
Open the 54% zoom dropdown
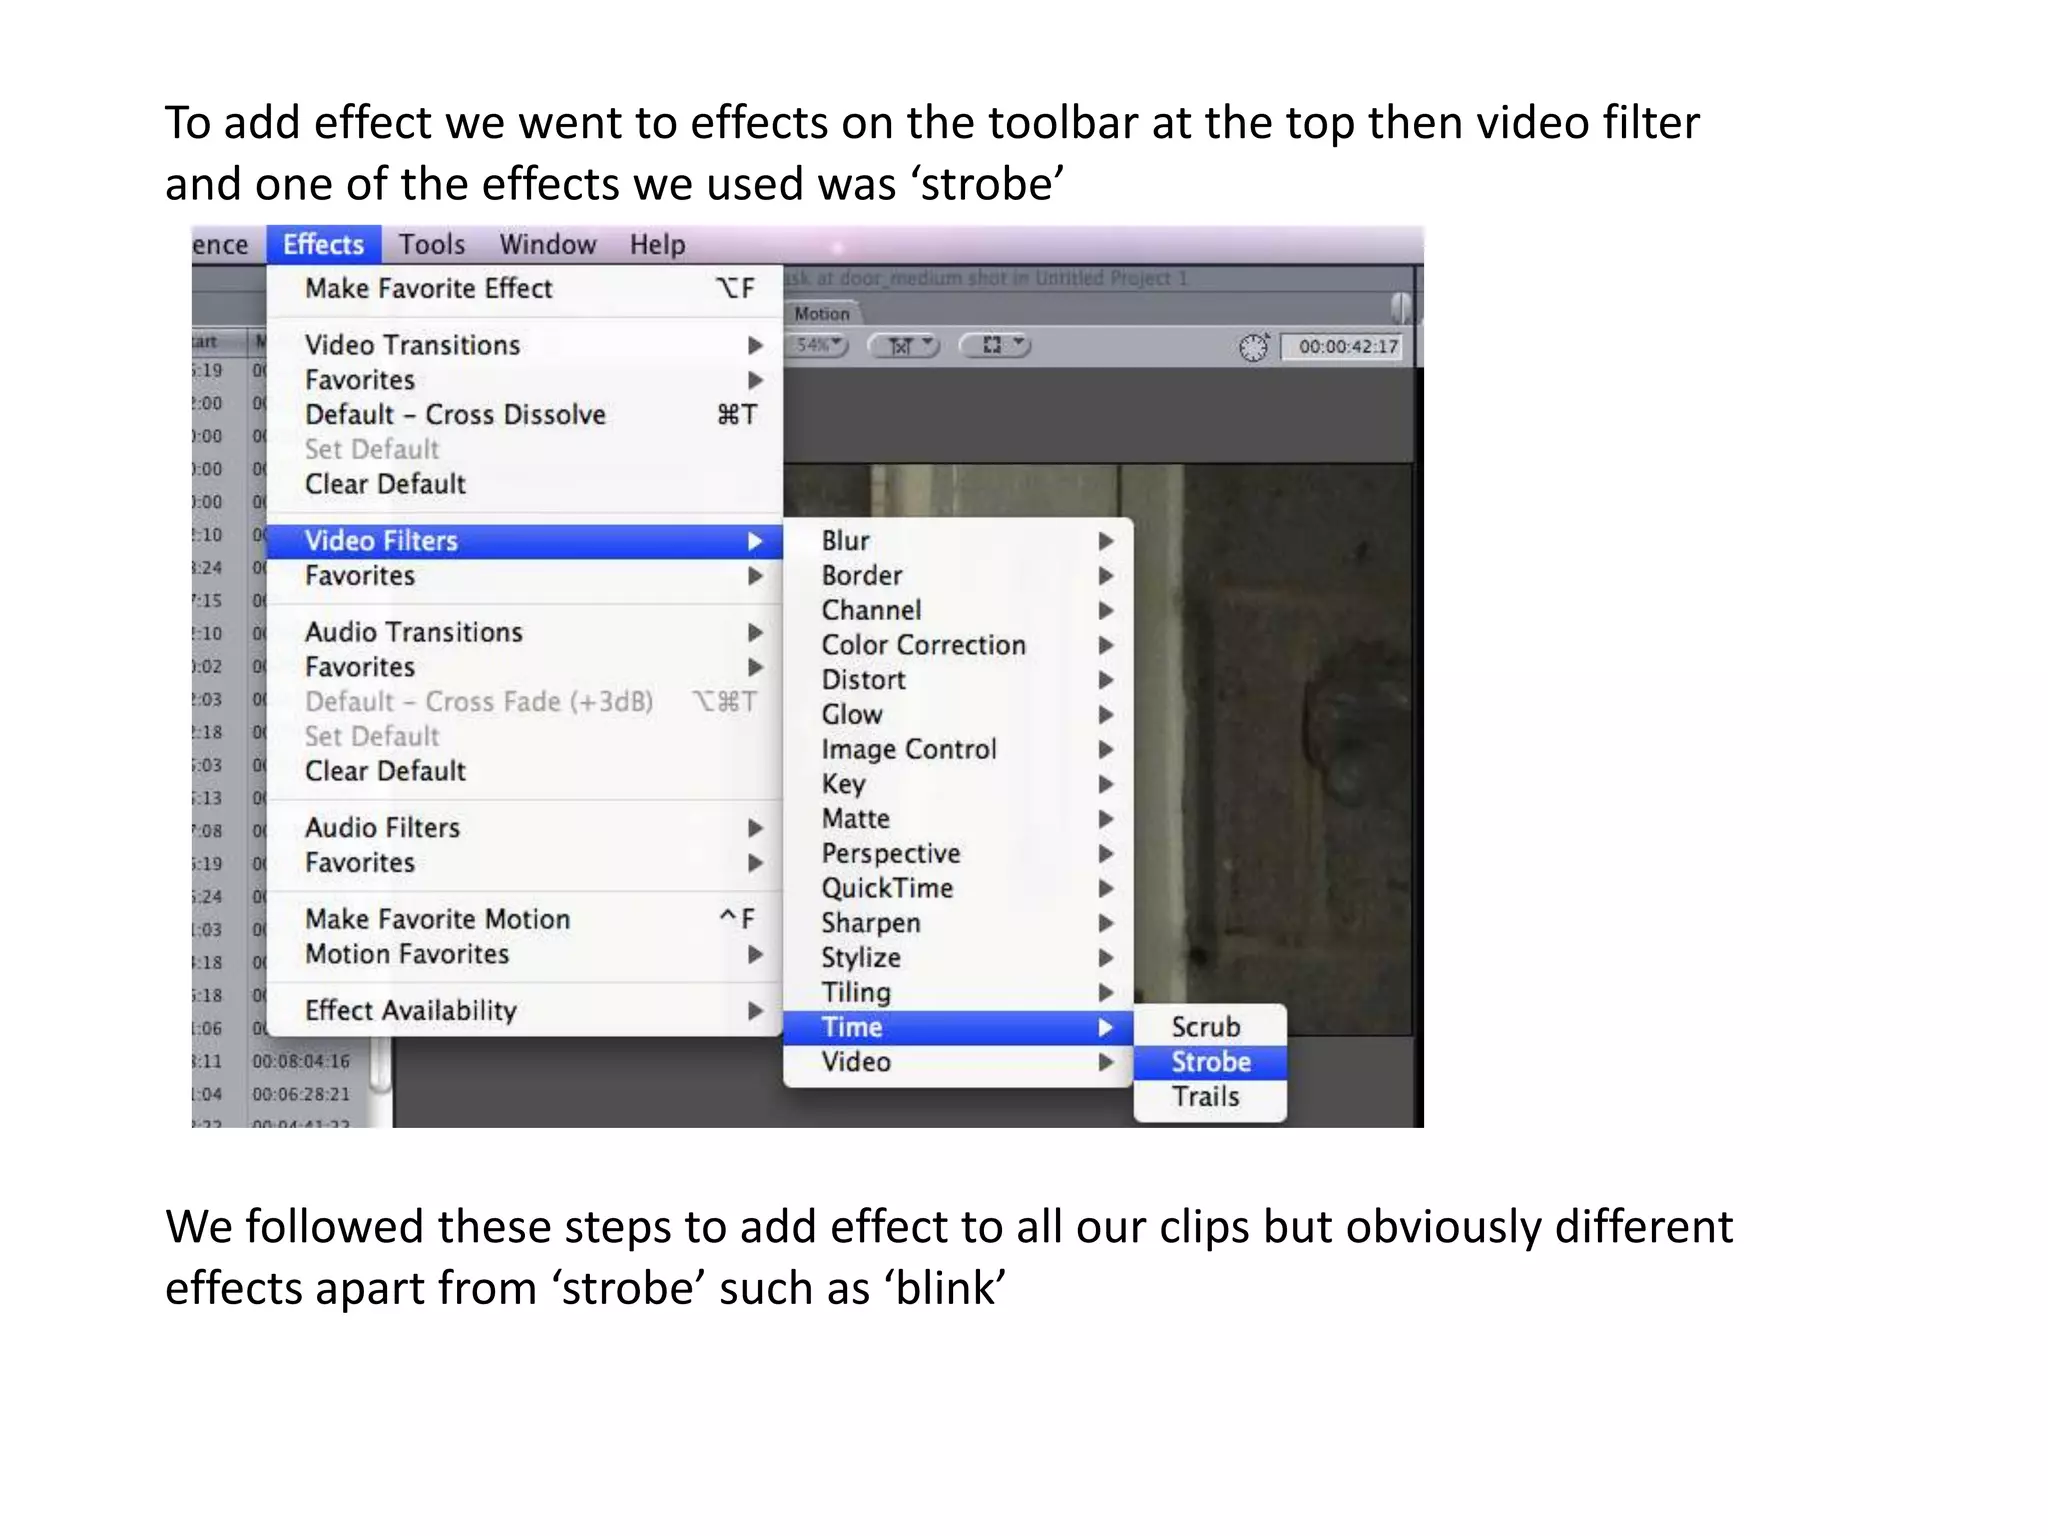point(818,345)
